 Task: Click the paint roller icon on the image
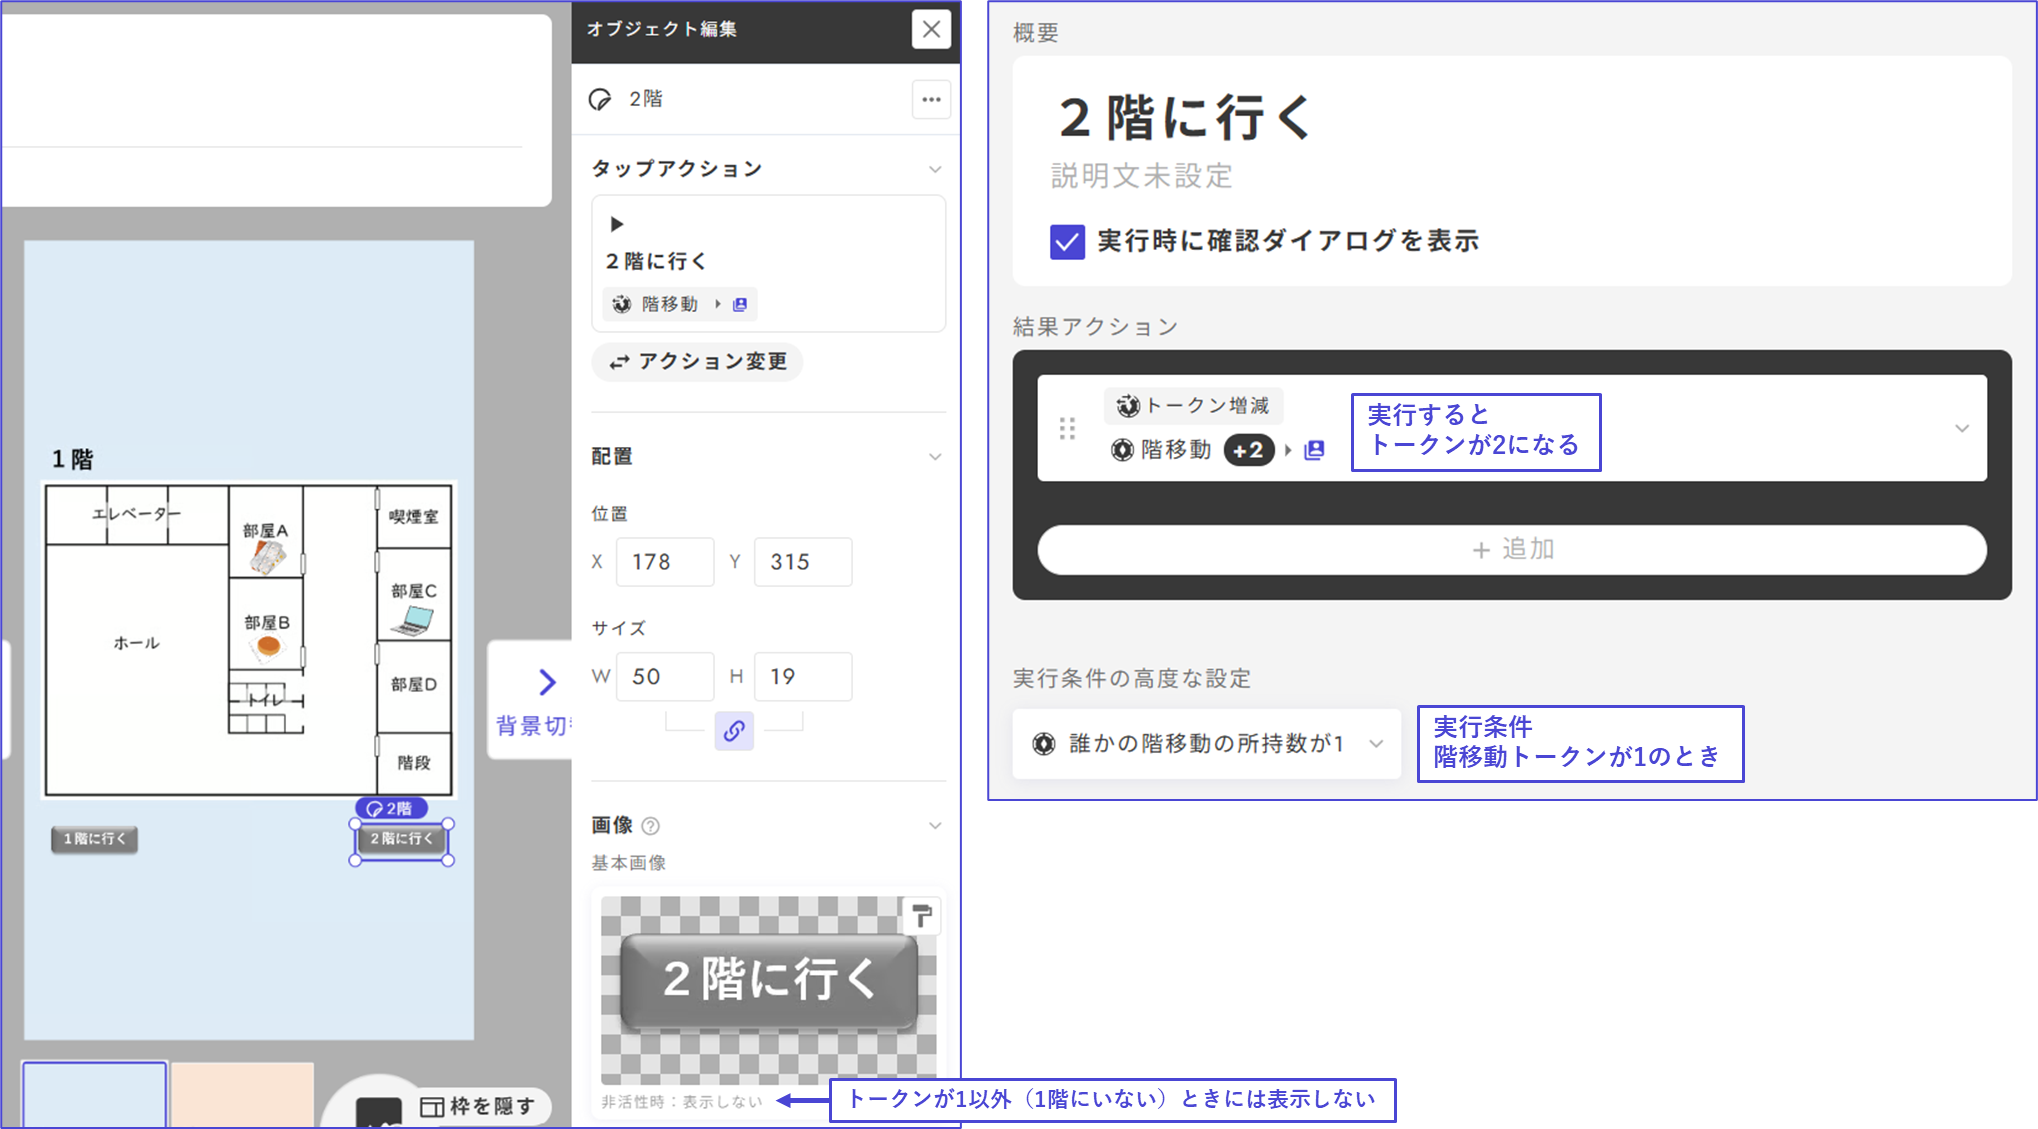tap(921, 915)
